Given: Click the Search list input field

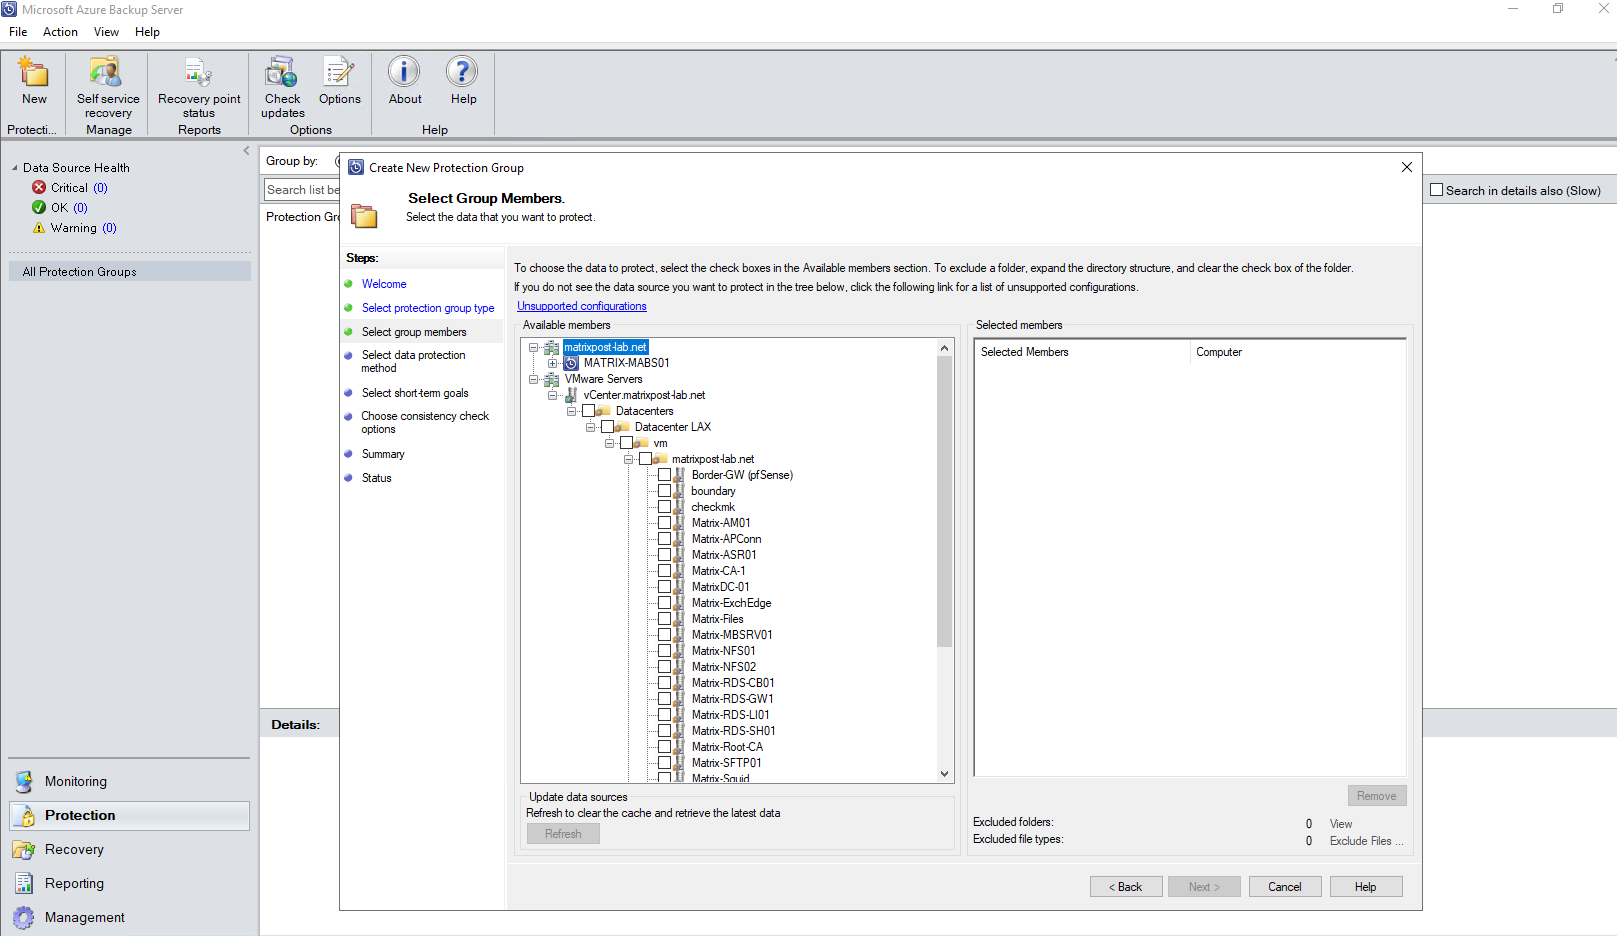Looking at the screenshot, I should click(302, 190).
